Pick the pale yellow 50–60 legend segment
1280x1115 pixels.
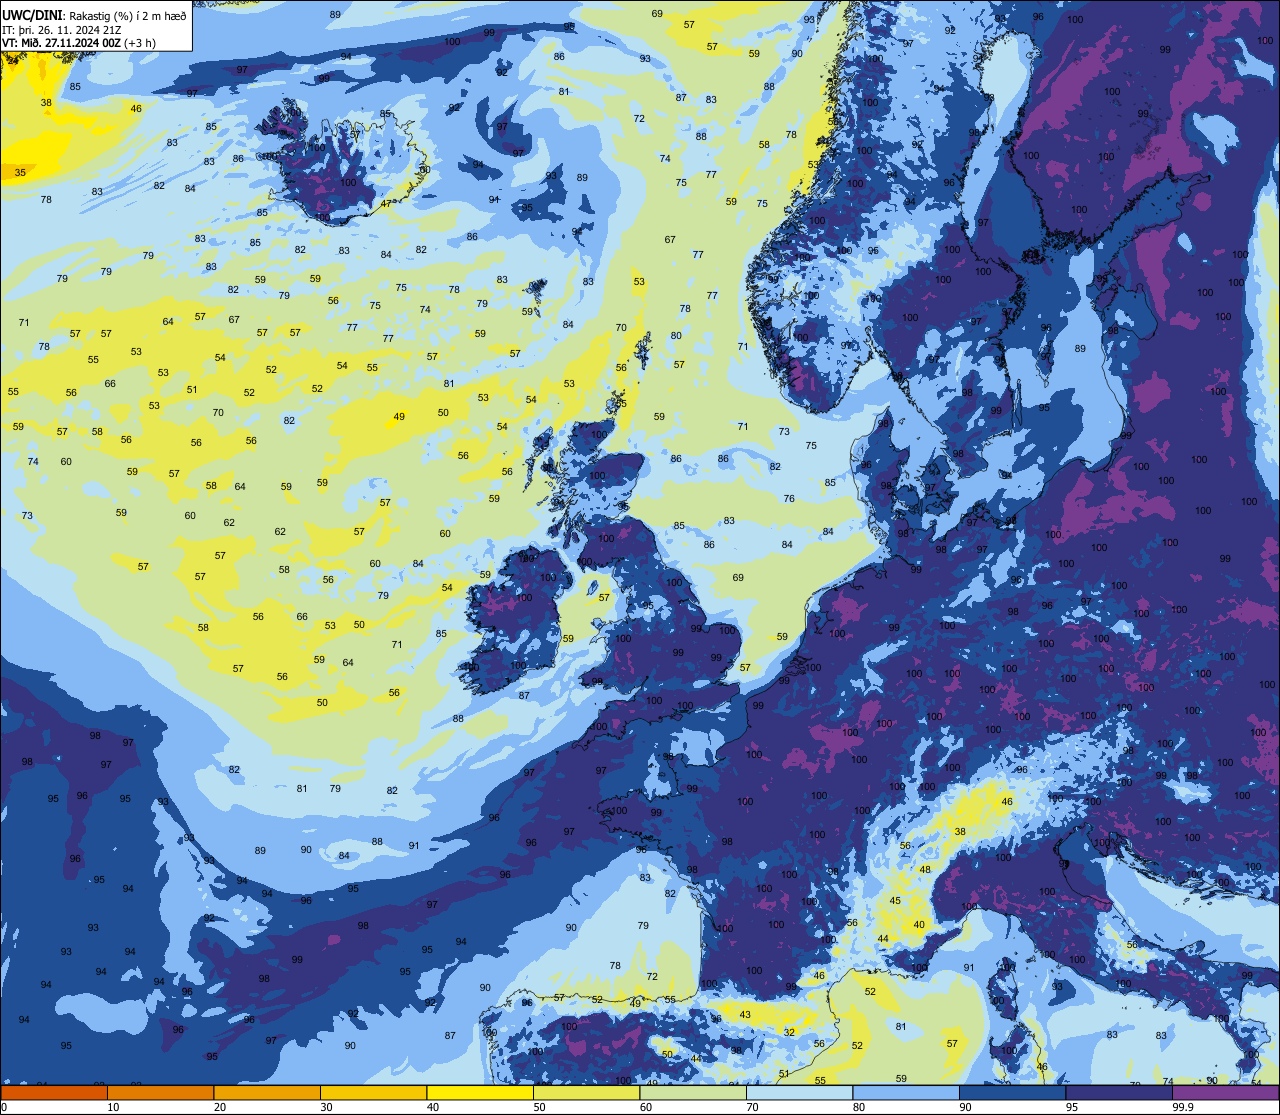coord(586,1092)
